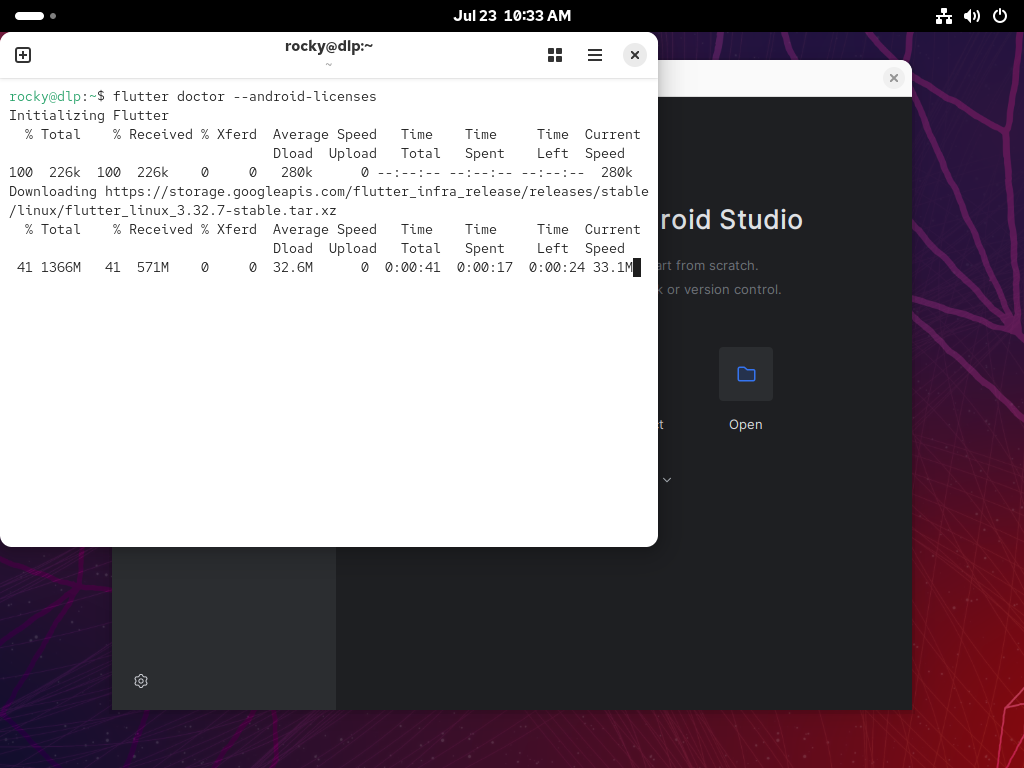Image resolution: width=1024 pixels, height=768 pixels.
Task: Click the workspace dot indicator next to the pill
Action: coord(52,16)
